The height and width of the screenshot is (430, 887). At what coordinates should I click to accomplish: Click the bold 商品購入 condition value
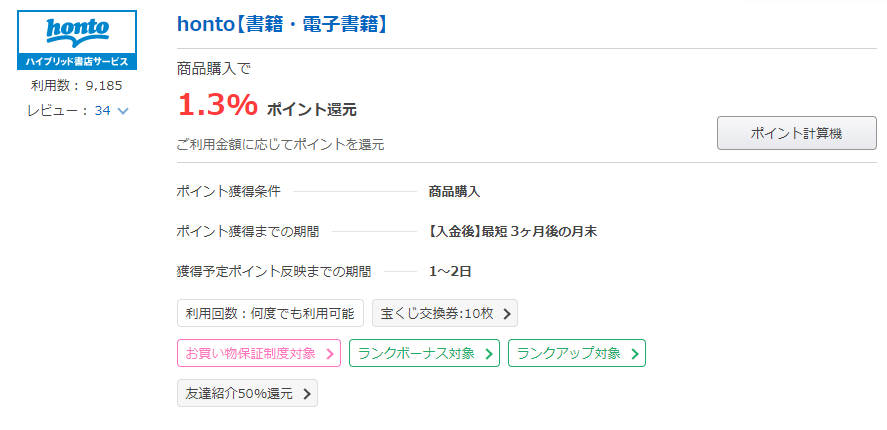454,191
